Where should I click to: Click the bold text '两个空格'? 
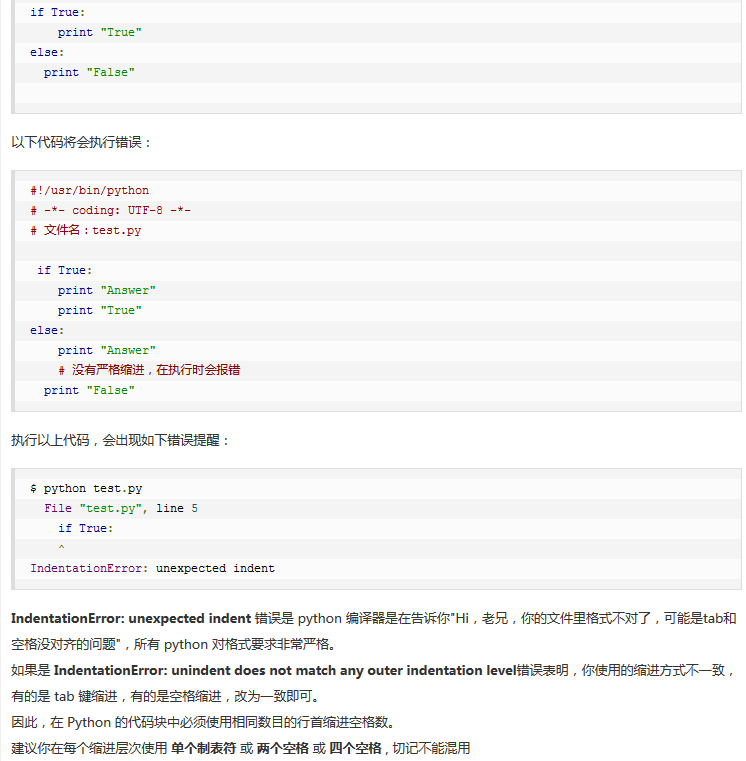tap(282, 748)
